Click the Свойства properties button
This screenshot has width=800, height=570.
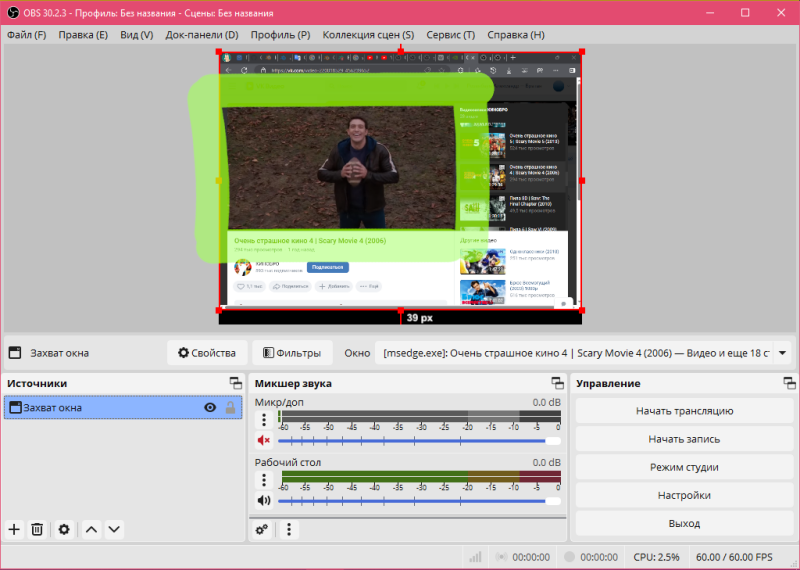pos(207,353)
